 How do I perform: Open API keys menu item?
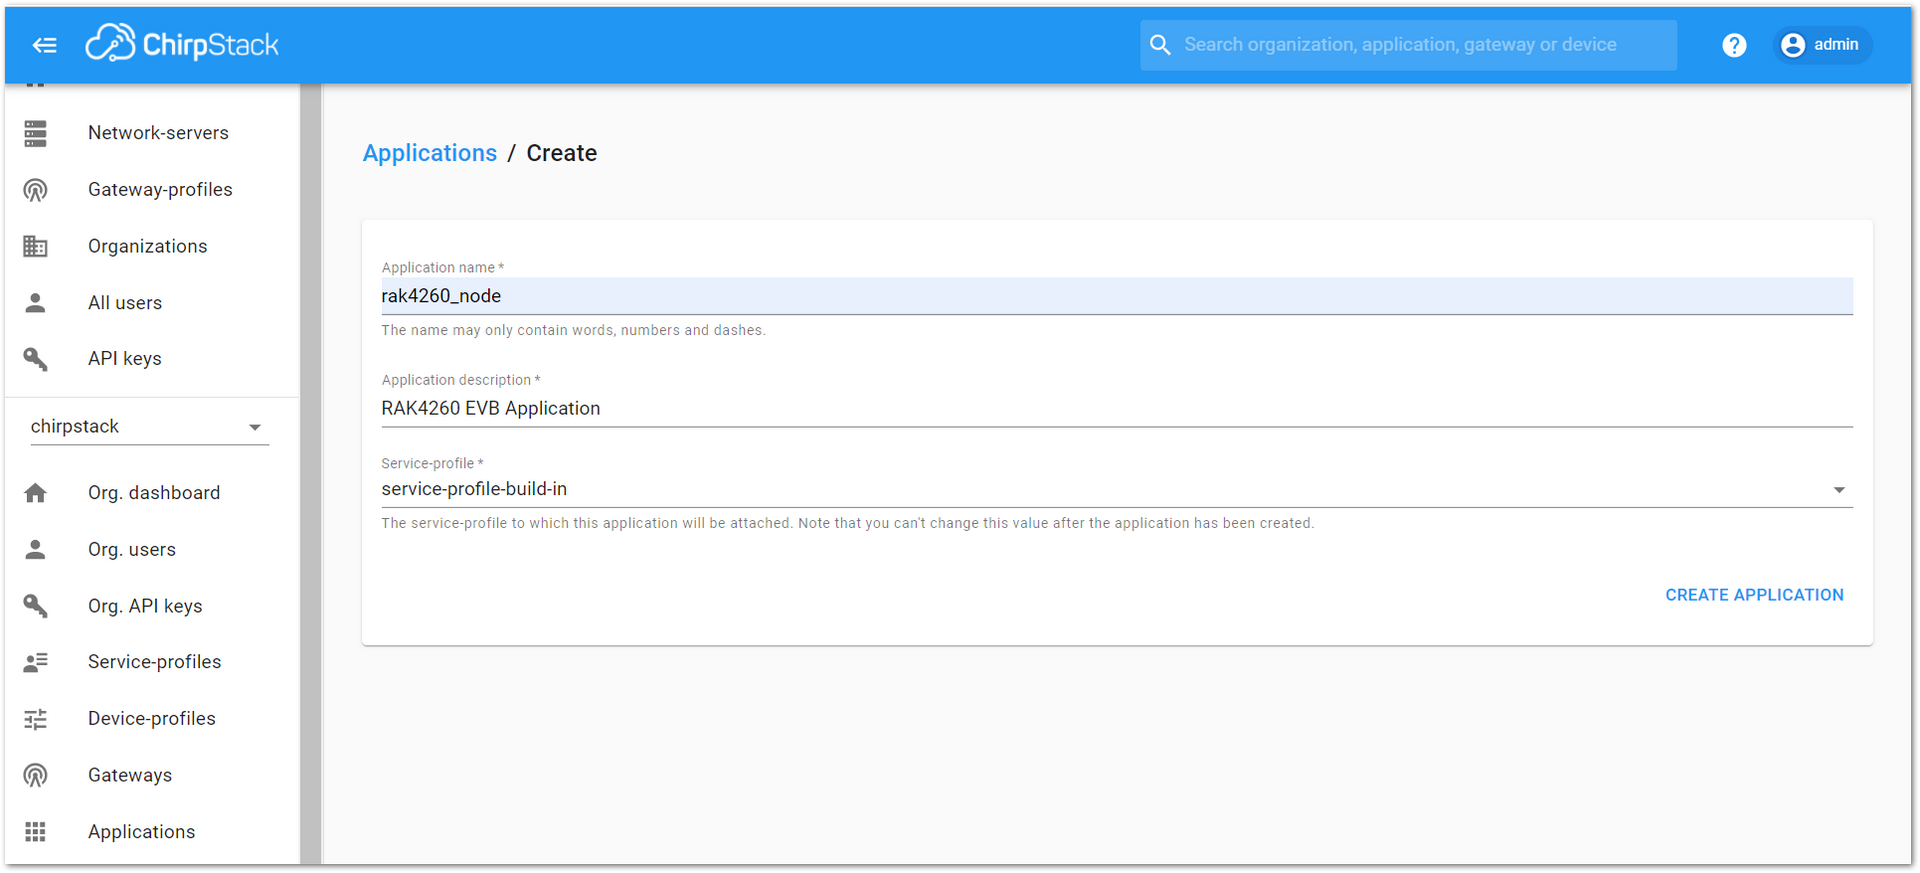pos(152,358)
